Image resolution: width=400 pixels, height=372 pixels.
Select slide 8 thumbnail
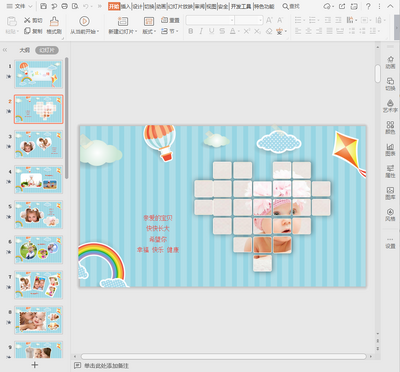38,320
